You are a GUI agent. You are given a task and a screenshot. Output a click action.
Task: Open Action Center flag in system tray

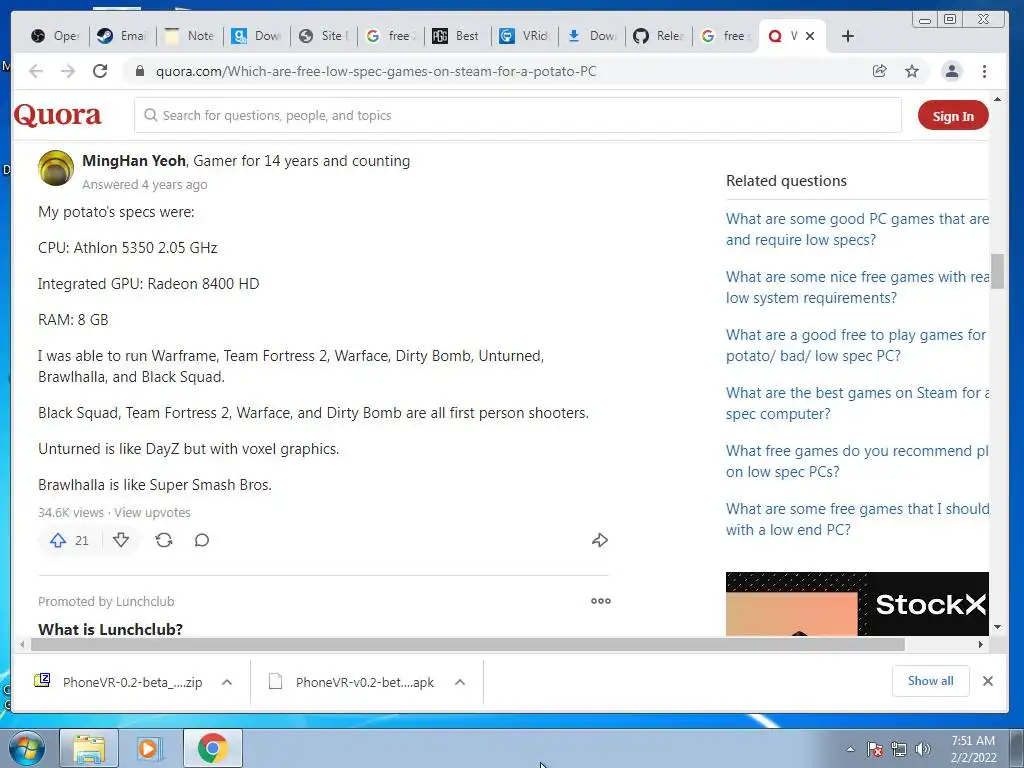point(875,749)
